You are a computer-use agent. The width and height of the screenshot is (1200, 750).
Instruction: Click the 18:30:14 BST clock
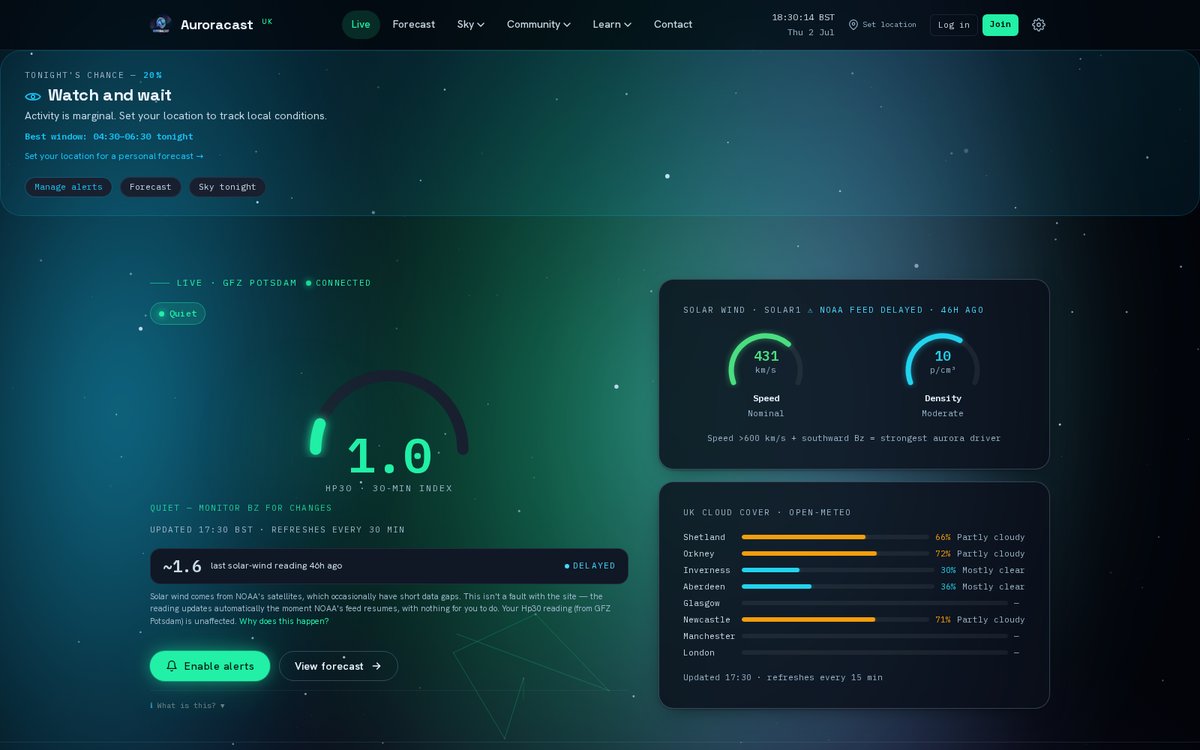803,18
